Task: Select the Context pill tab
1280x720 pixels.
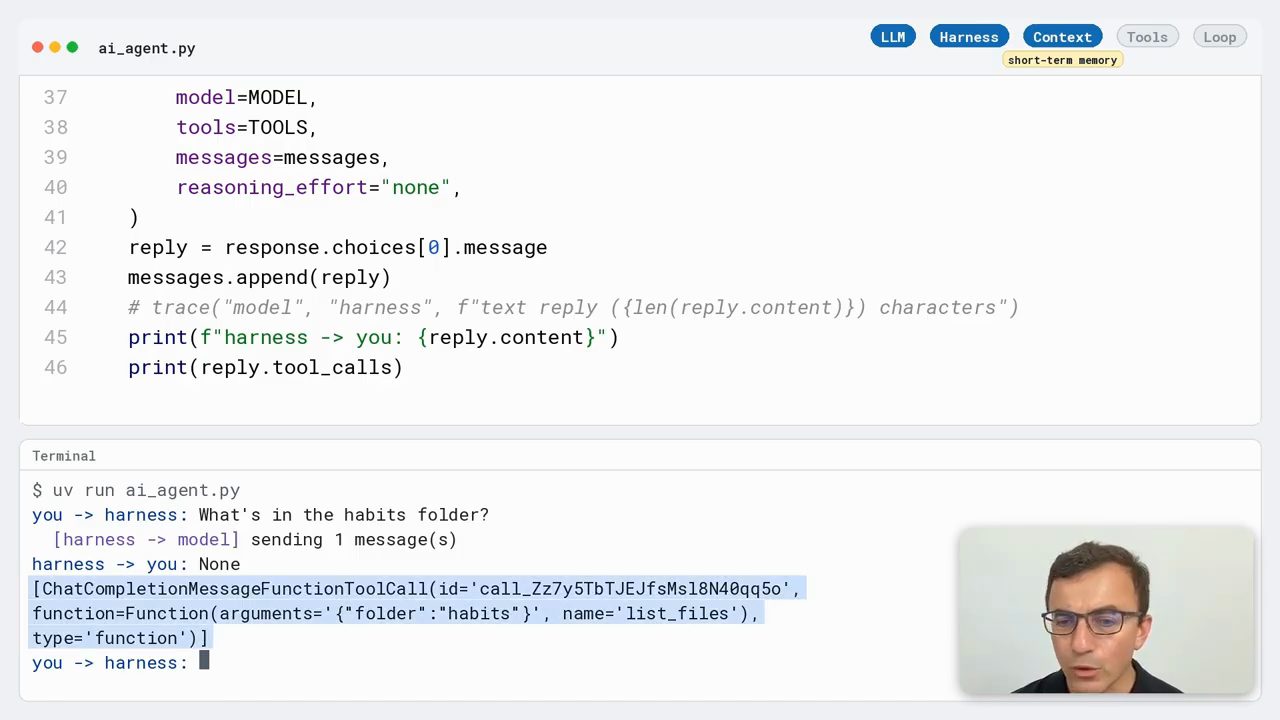Action: 1062,37
